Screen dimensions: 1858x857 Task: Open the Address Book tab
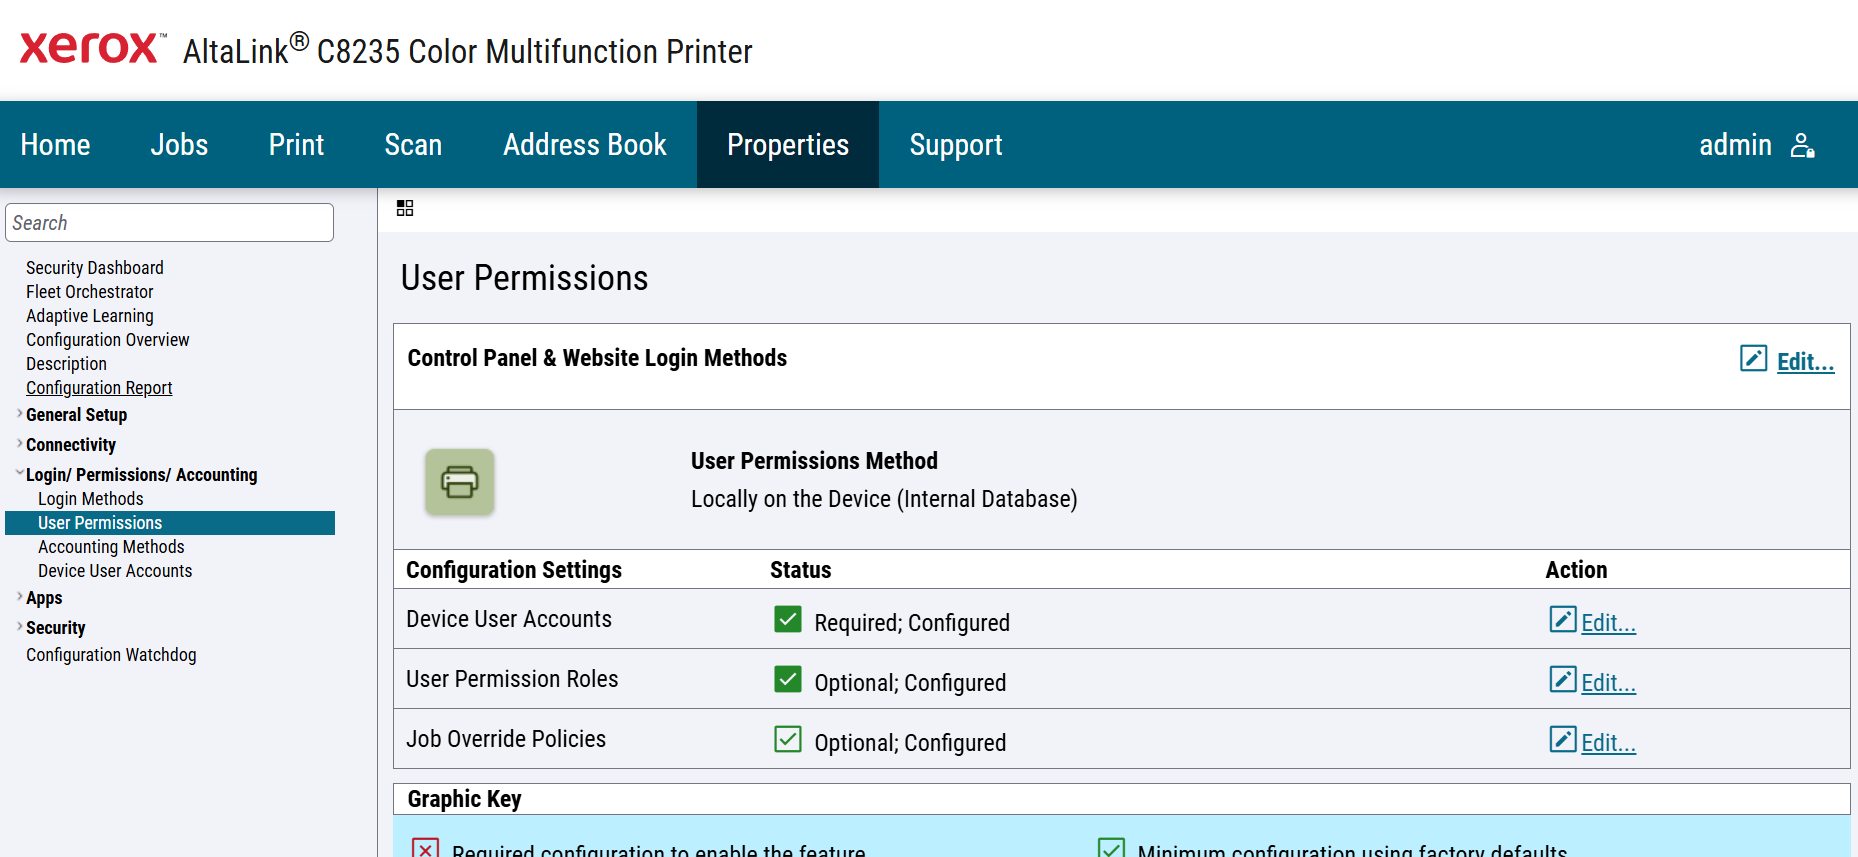(x=585, y=145)
